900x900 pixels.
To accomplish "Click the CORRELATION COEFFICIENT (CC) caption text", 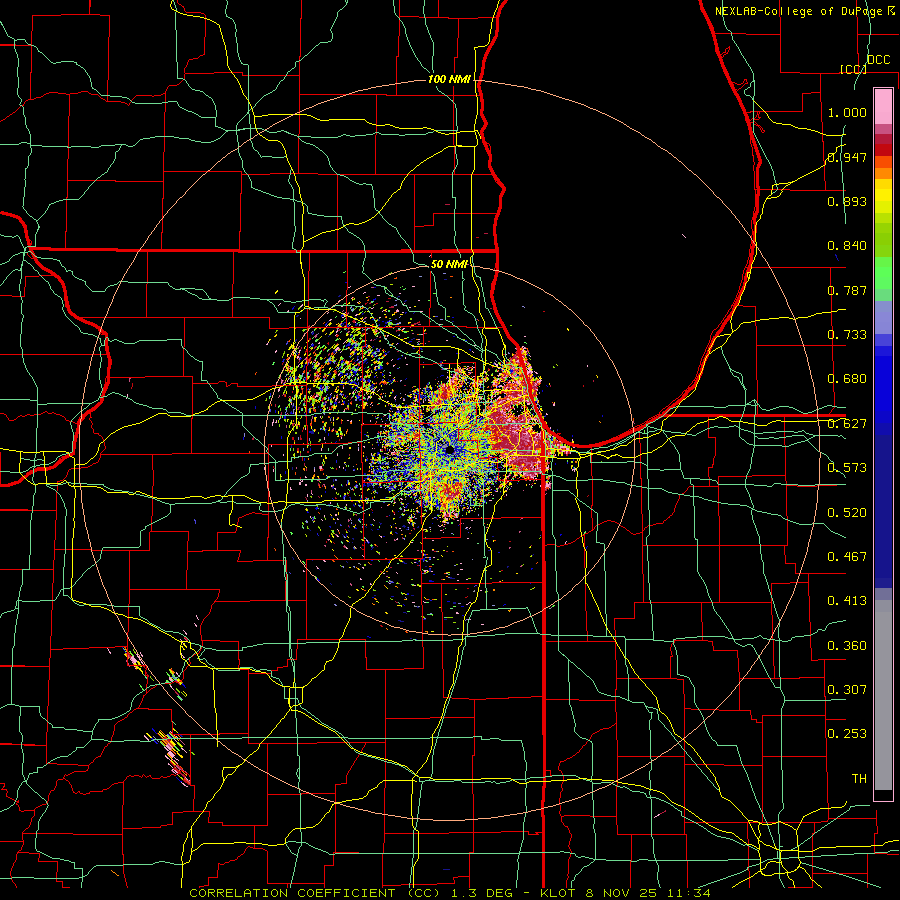I will [315, 893].
